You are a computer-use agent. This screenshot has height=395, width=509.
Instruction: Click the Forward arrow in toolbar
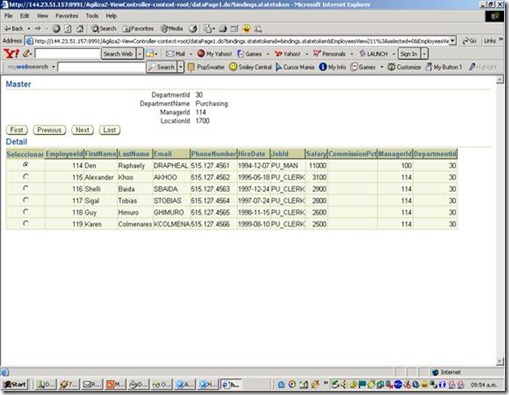click(38, 29)
